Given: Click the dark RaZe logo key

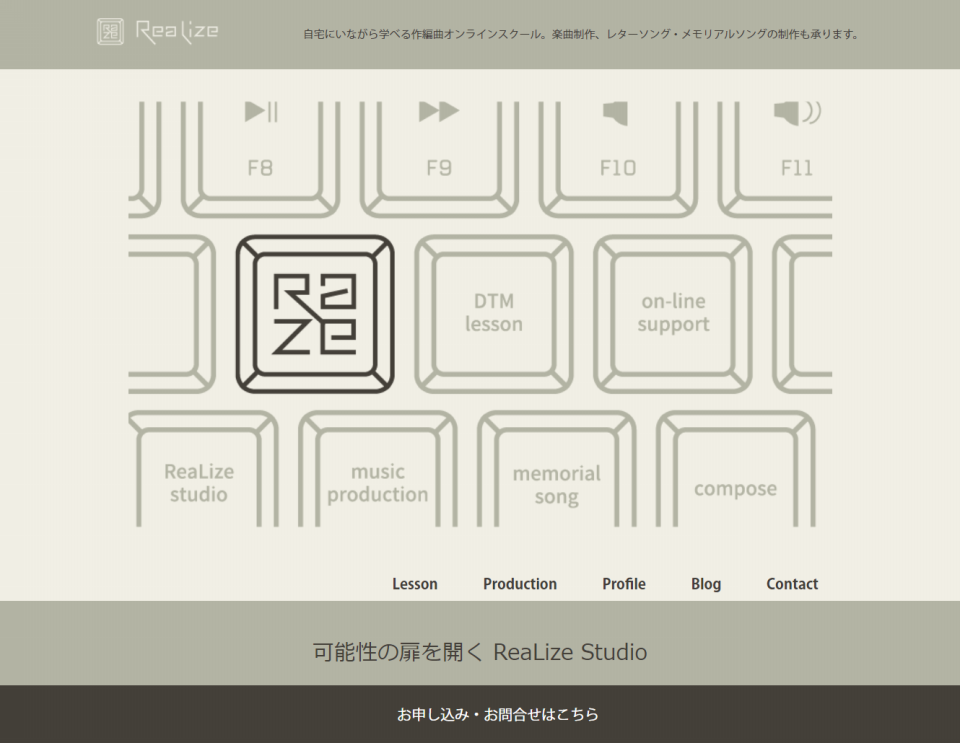Looking at the screenshot, I should pyautogui.click(x=315, y=314).
